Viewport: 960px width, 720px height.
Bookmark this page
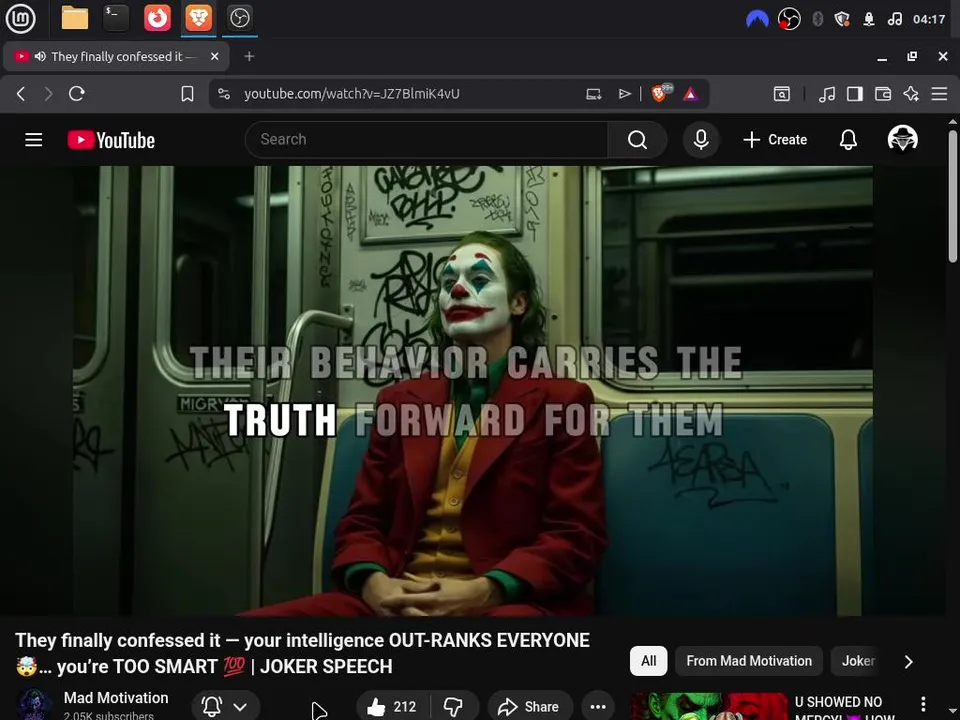[x=187, y=94]
